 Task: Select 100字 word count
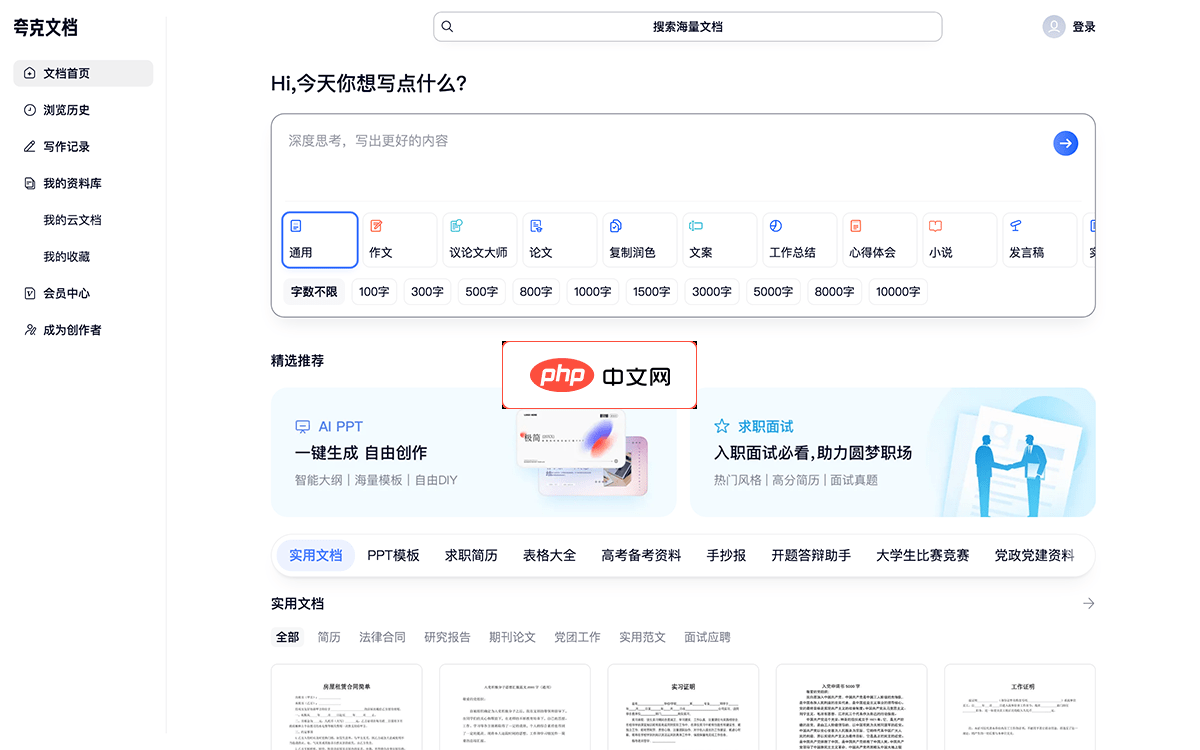click(374, 292)
